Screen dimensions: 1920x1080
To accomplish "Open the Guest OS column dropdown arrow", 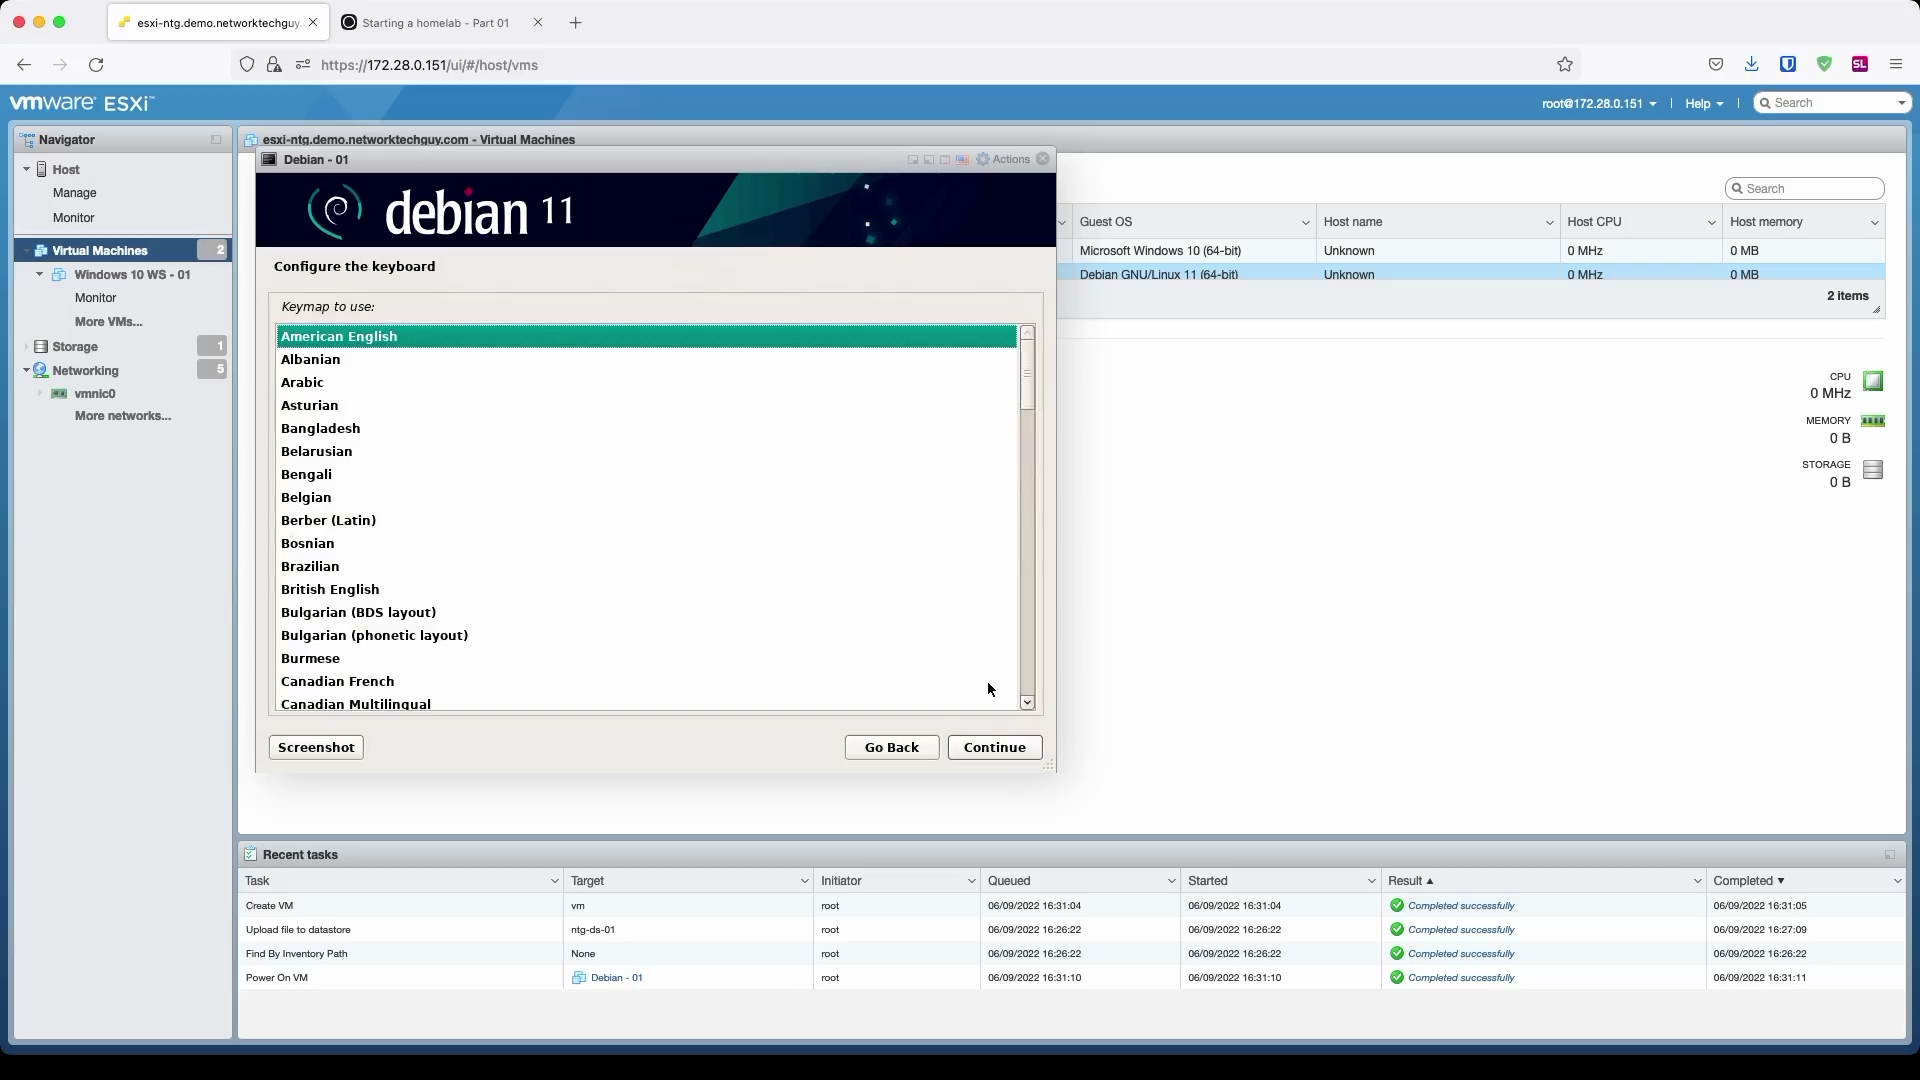I will click(1305, 223).
